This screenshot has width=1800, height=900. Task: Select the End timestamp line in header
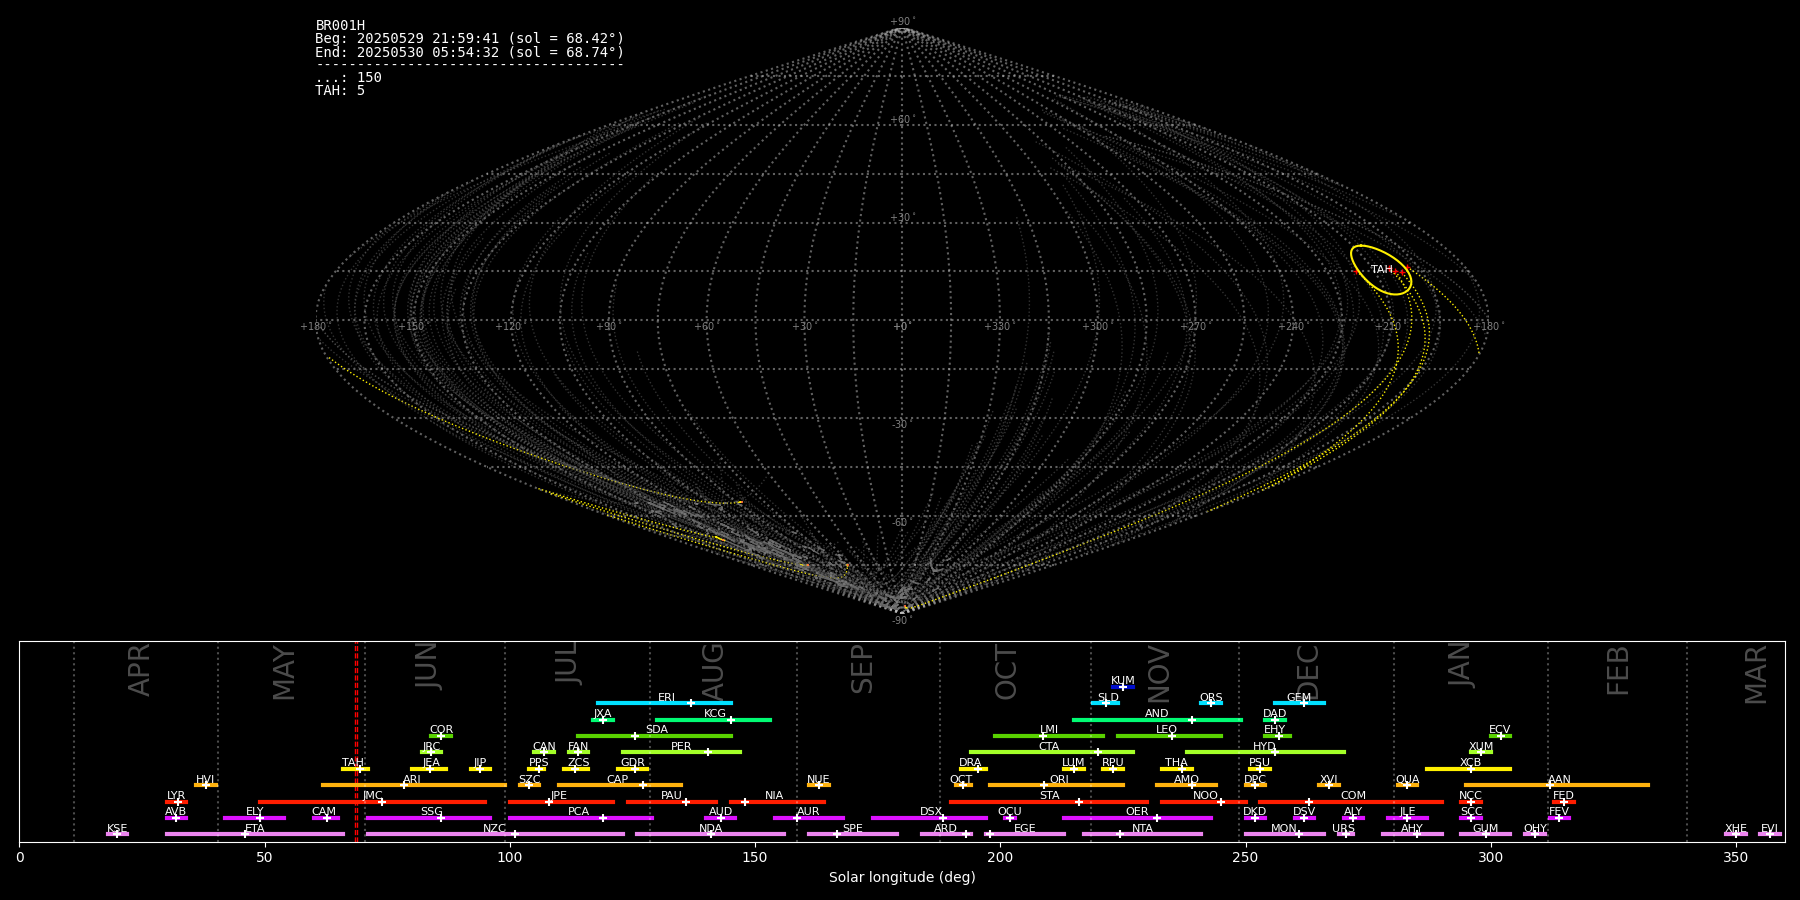point(469,53)
